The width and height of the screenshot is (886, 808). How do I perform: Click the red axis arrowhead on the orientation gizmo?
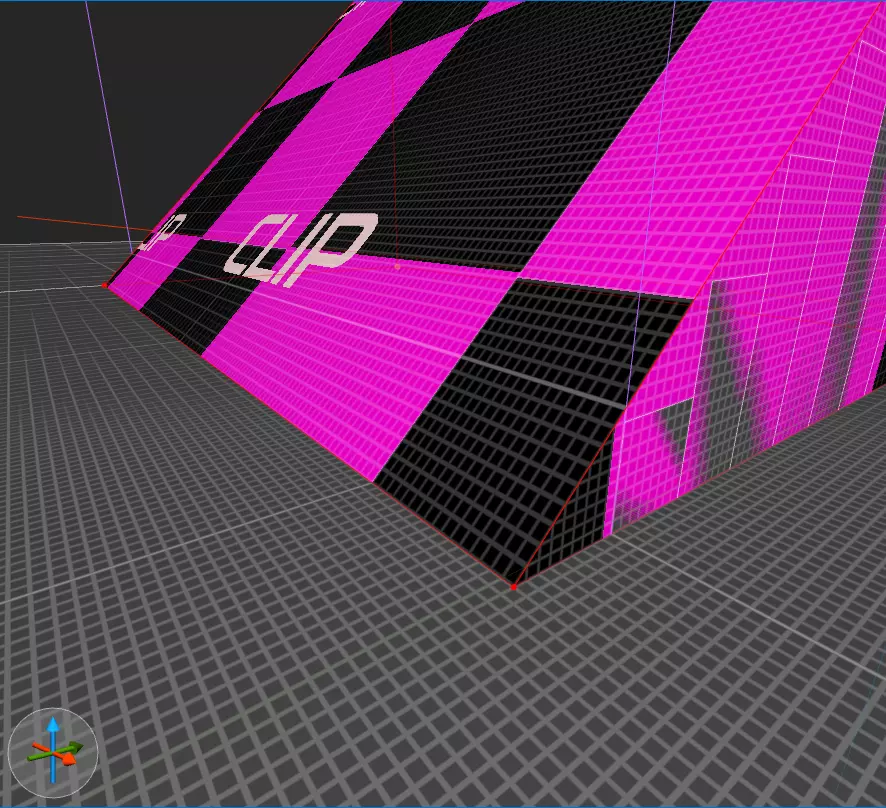click(70, 758)
